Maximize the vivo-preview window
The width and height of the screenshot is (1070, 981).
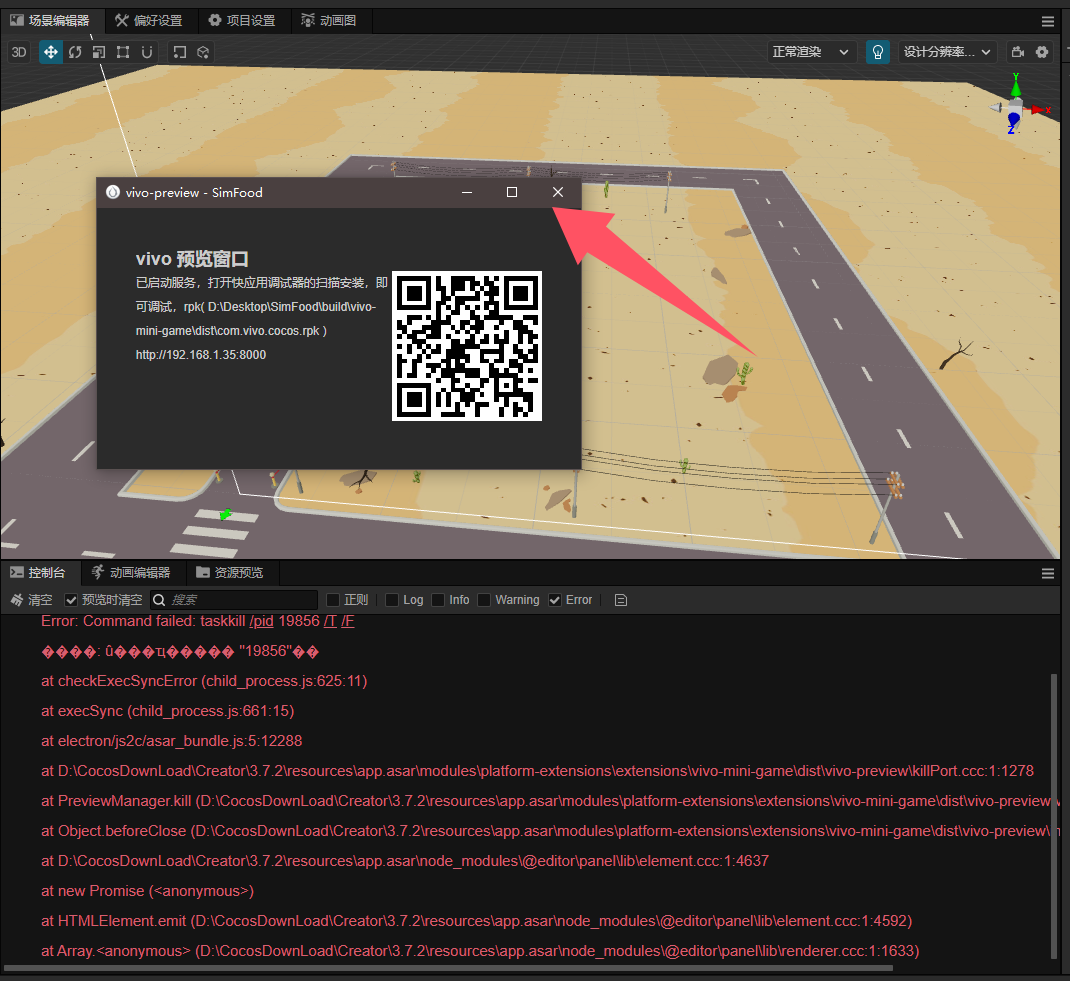(512, 192)
